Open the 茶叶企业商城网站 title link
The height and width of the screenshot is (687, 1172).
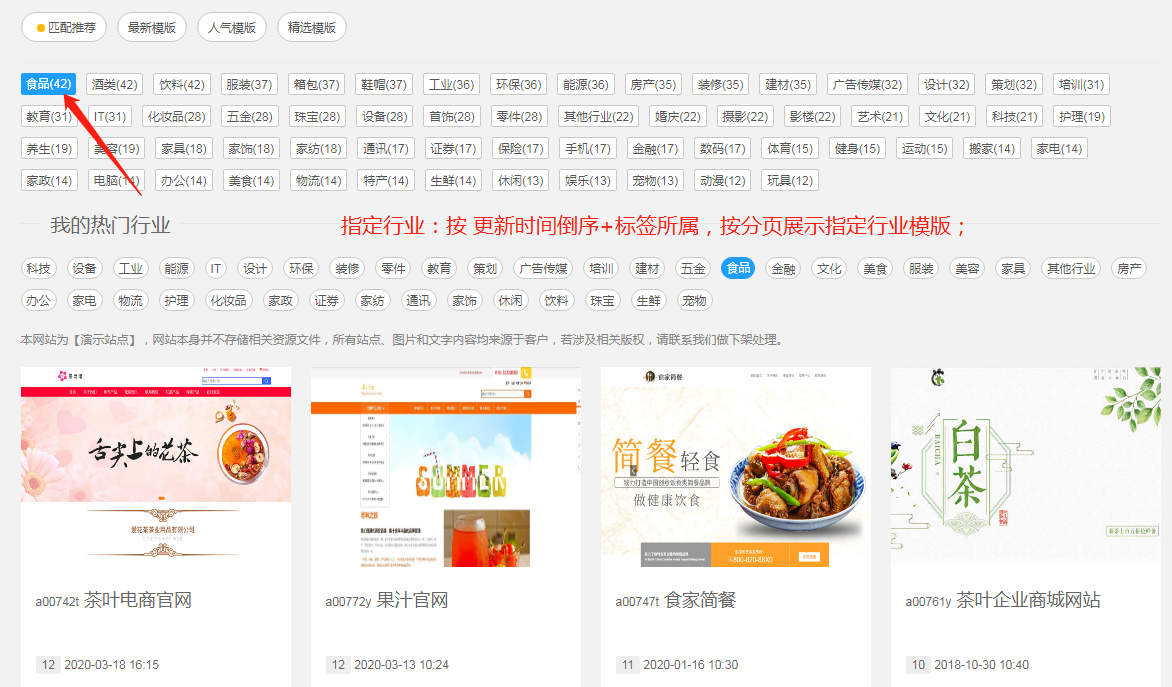(x=1028, y=601)
